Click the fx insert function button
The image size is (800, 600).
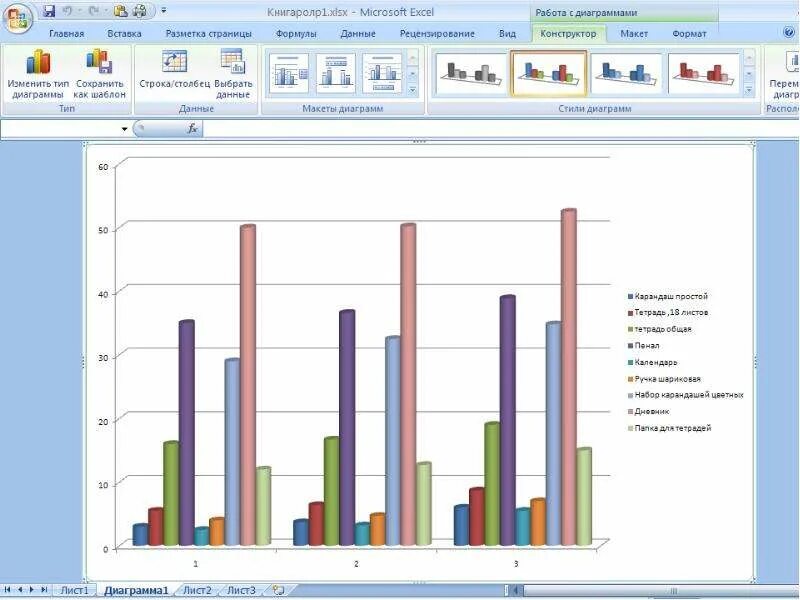(x=192, y=129)
